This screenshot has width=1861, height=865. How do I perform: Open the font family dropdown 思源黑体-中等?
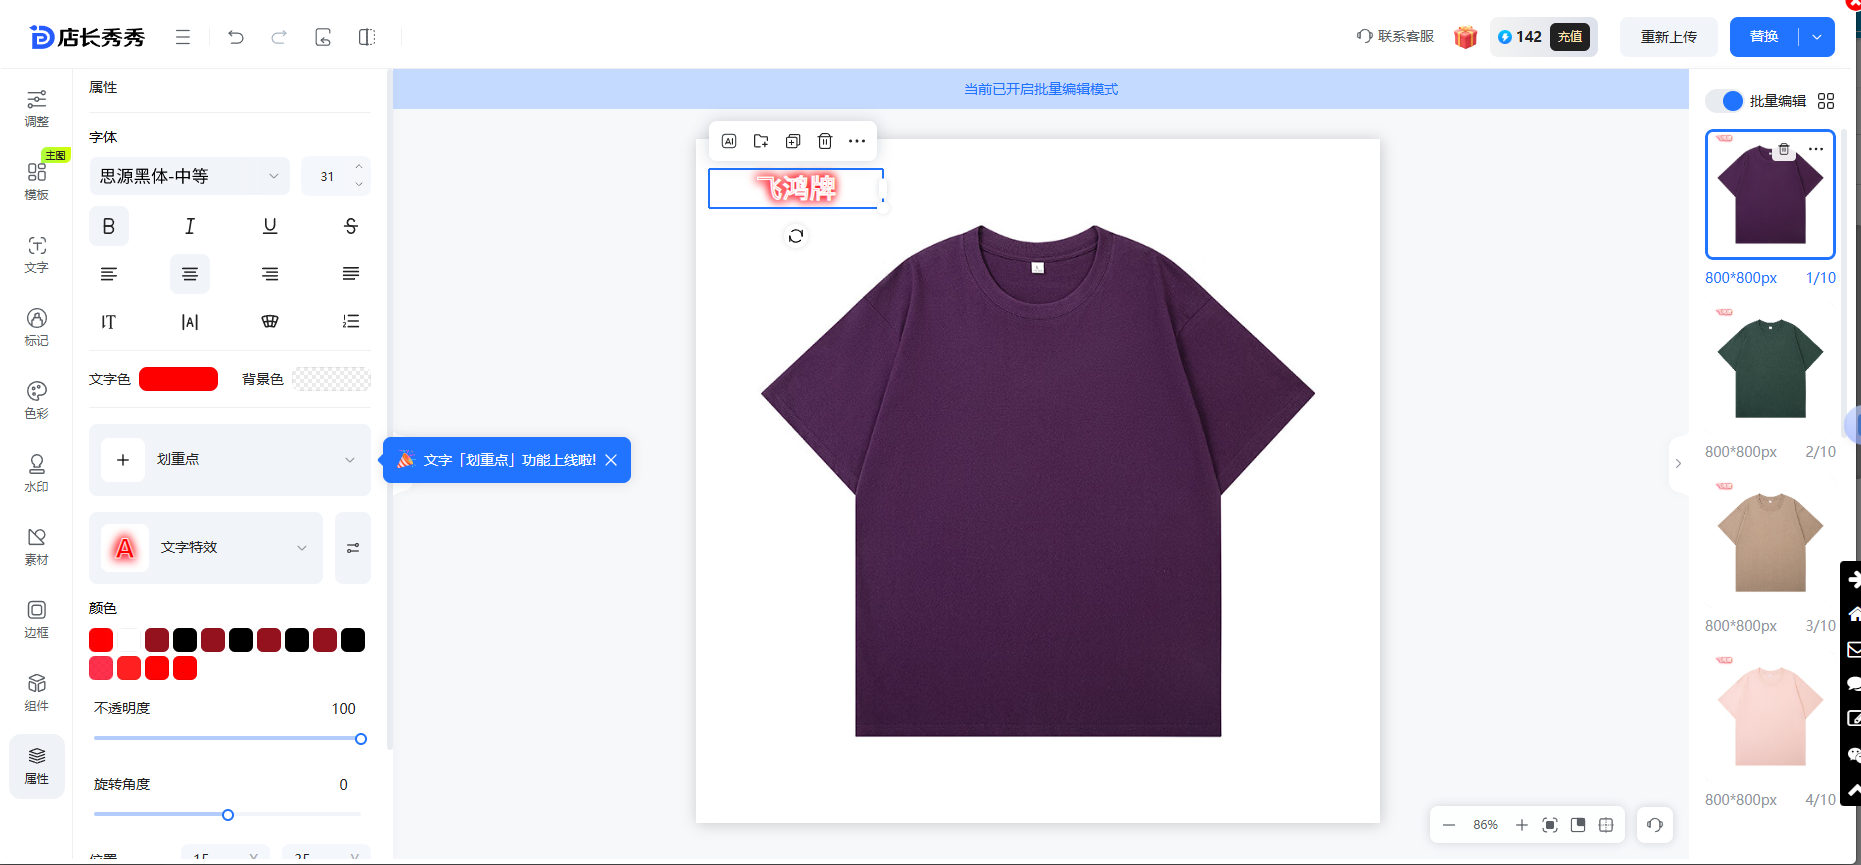[189, 176]
